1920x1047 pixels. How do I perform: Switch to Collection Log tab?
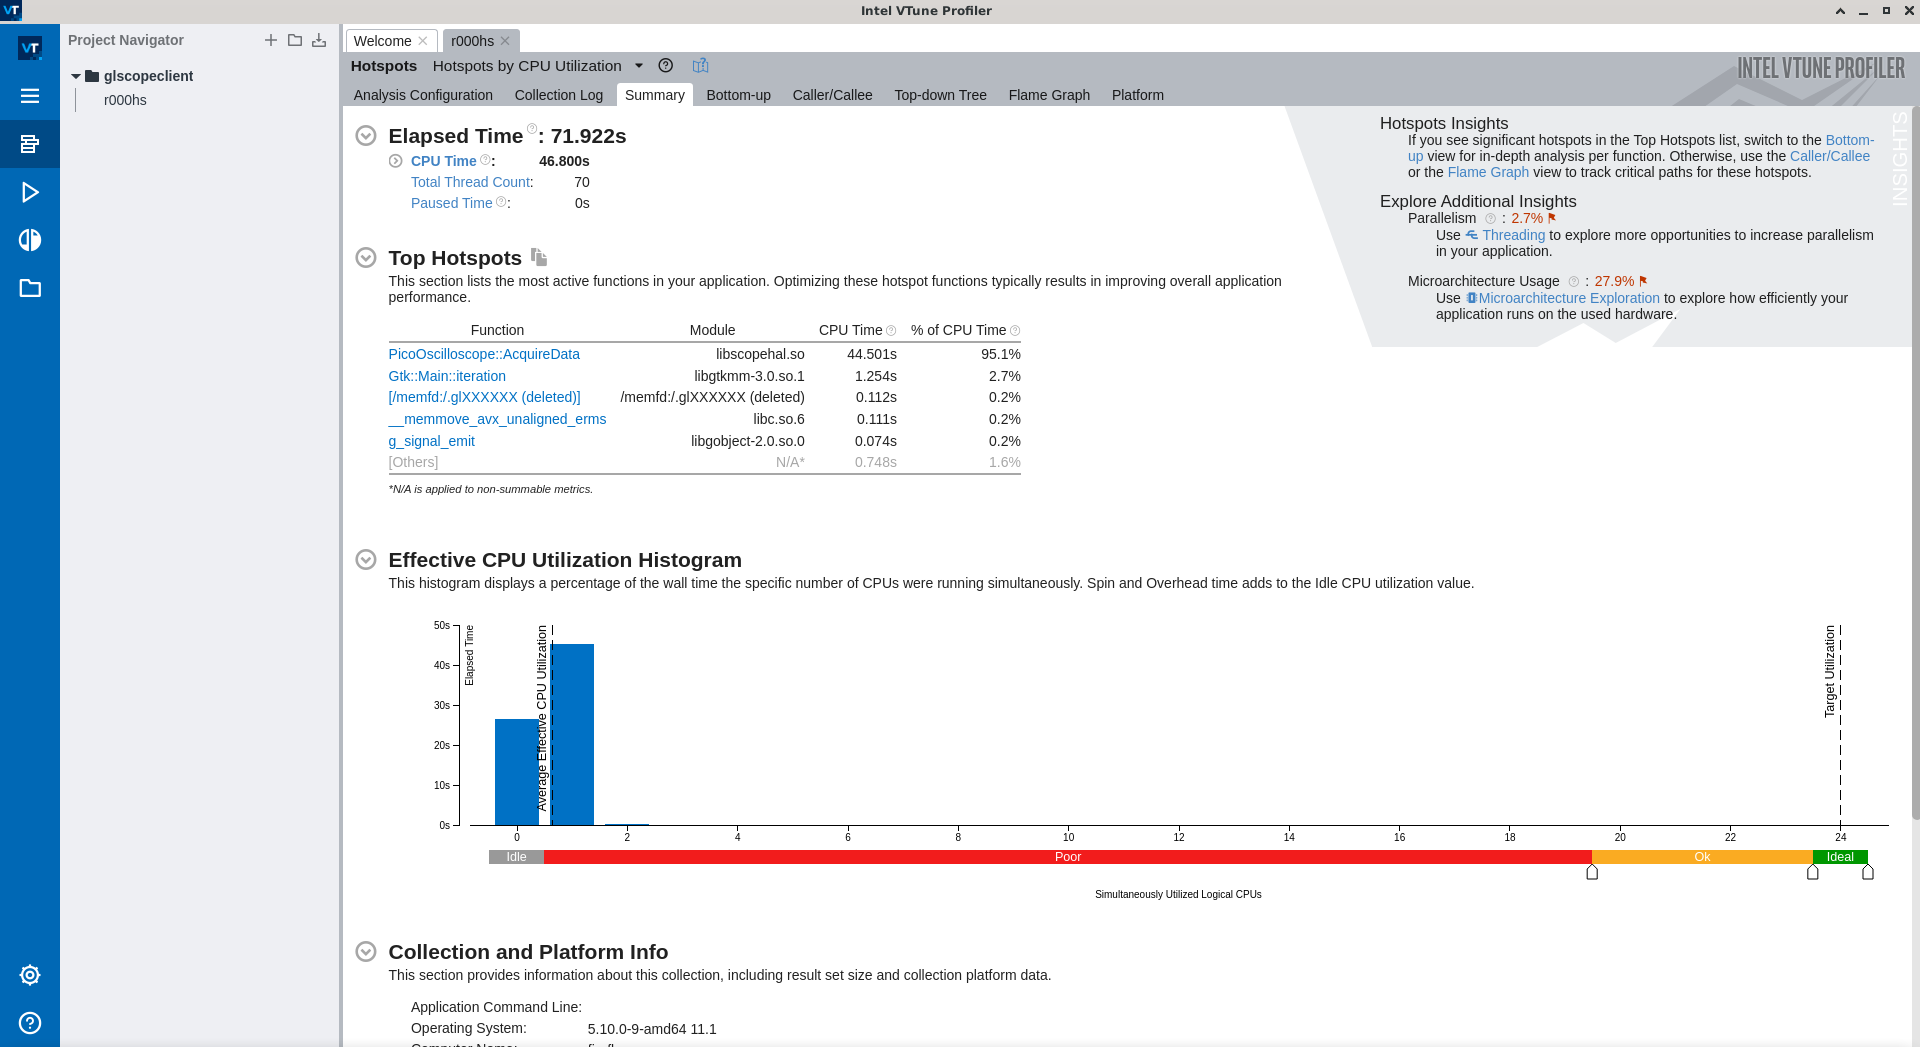(x=559, y=95)
